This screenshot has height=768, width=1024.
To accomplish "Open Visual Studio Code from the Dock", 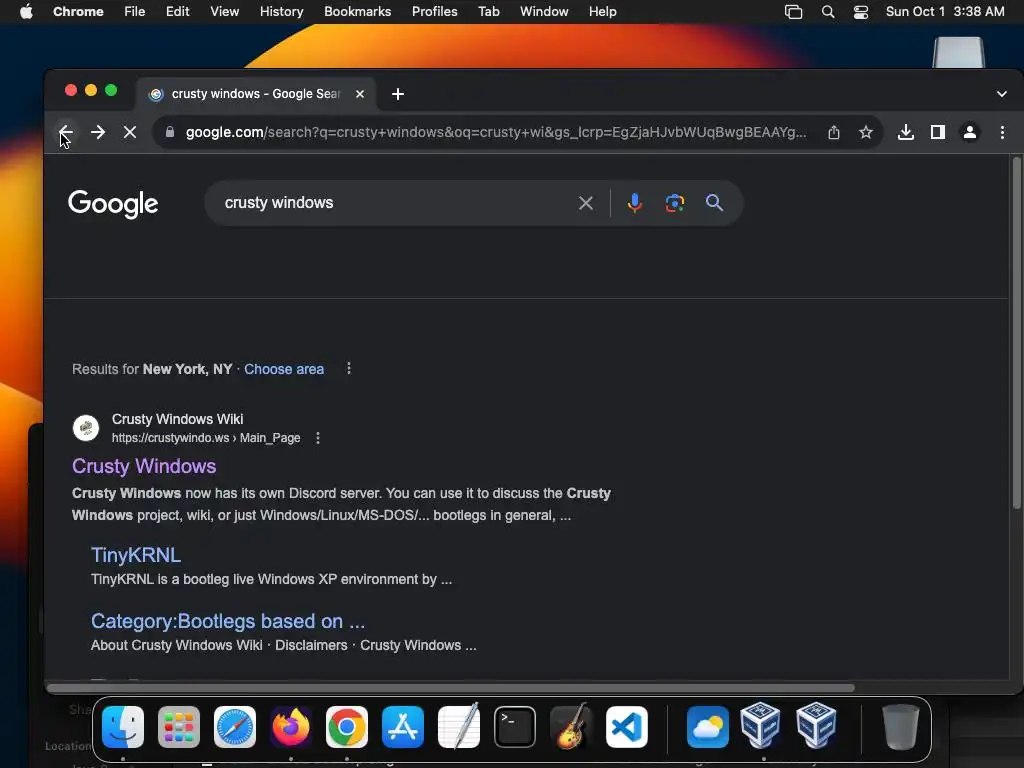I will [x=627, y=727].
